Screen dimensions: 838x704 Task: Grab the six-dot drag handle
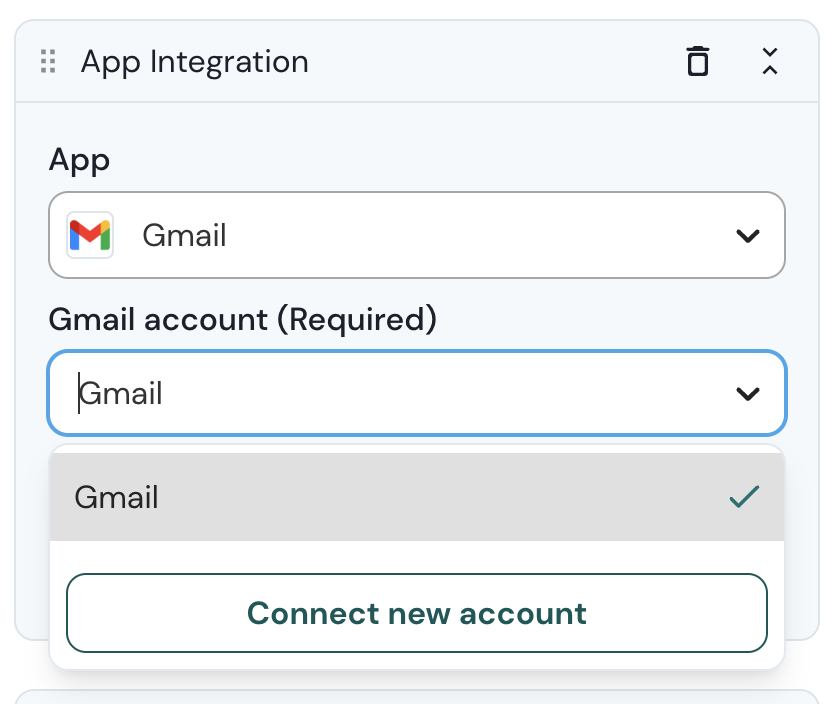48,62
